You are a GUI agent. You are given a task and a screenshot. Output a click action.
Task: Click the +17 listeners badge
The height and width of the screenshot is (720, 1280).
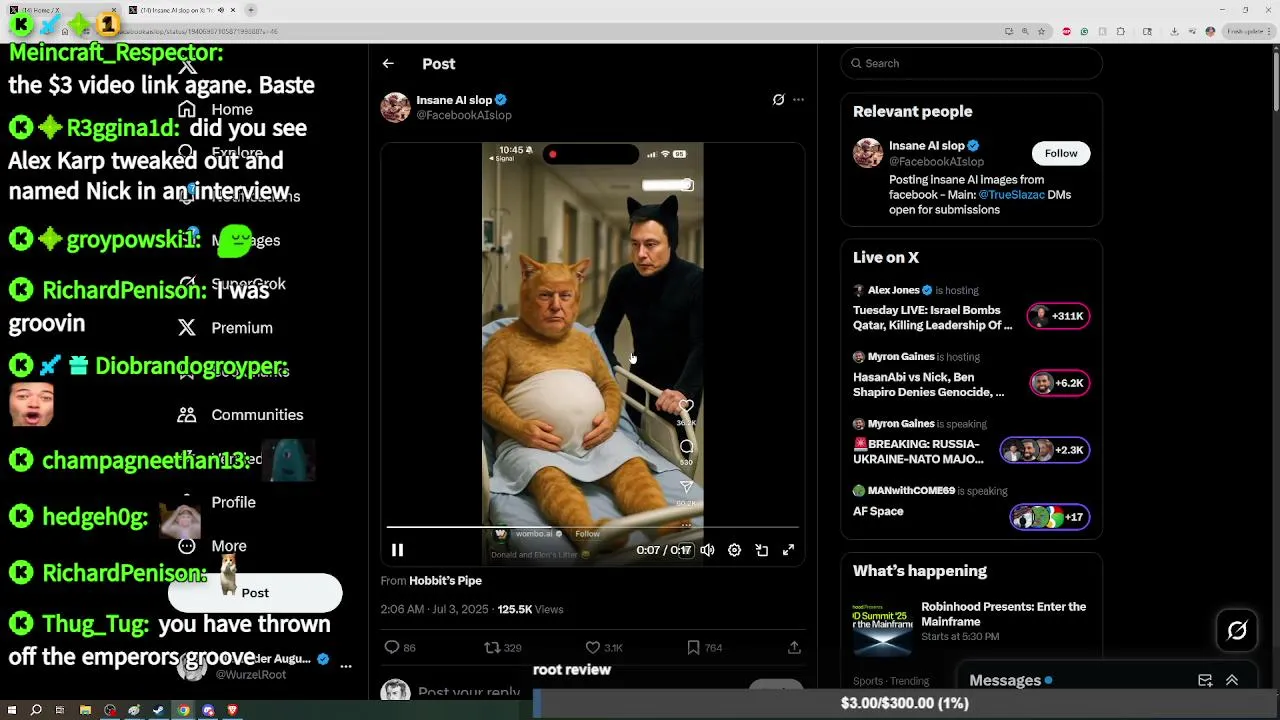[1050, 517]
